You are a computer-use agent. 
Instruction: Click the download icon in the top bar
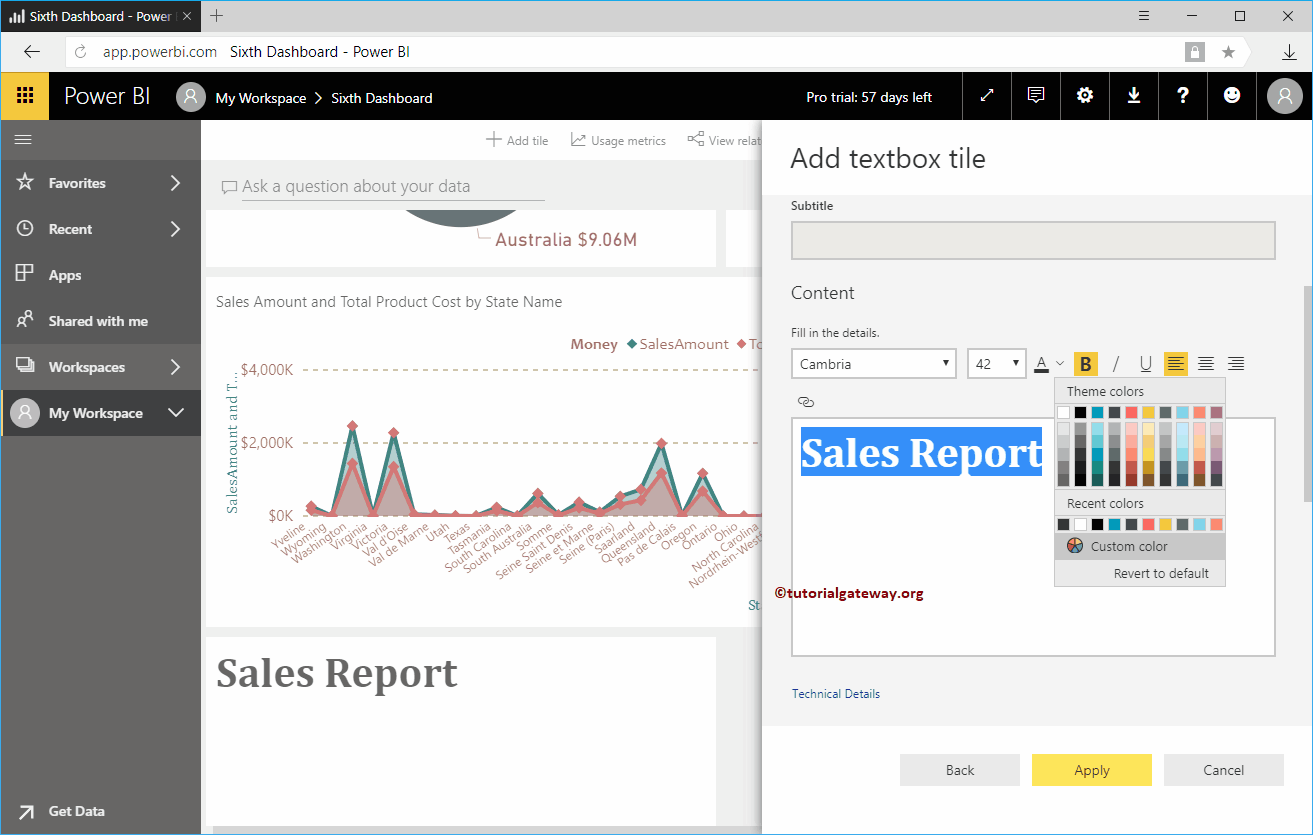tap(1133, 96)
